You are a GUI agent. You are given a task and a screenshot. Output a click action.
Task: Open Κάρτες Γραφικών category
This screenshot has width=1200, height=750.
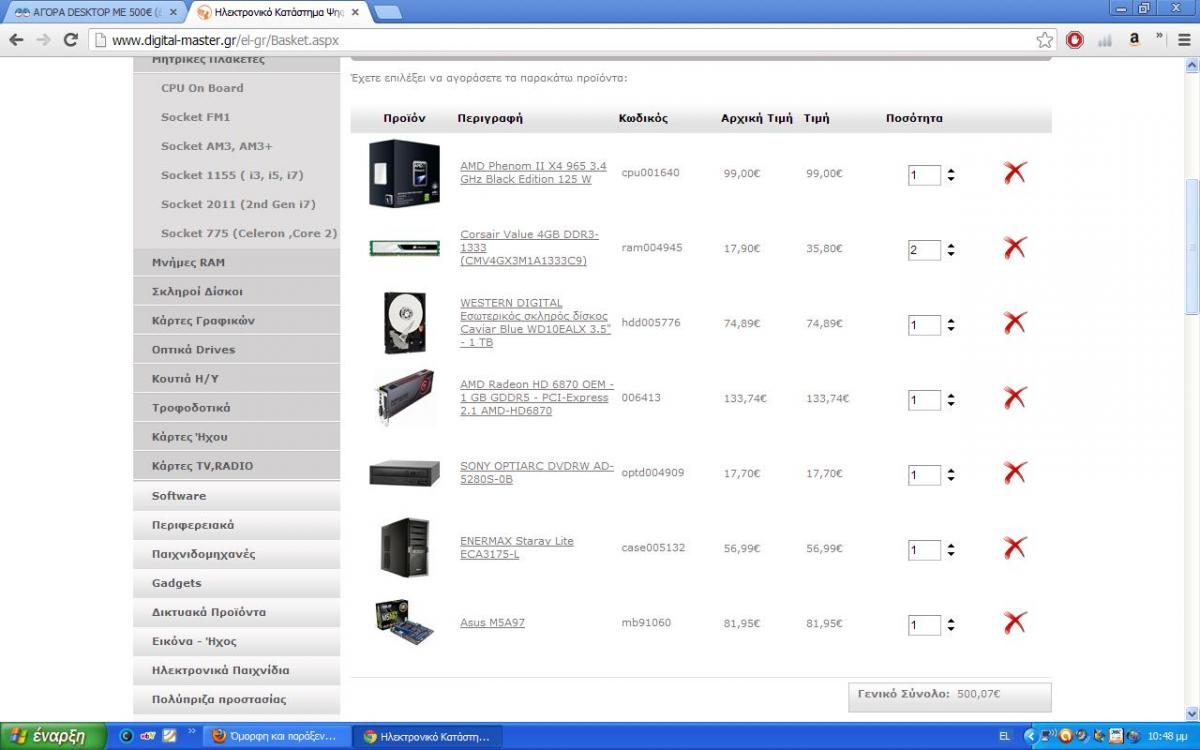click(237, 320)
